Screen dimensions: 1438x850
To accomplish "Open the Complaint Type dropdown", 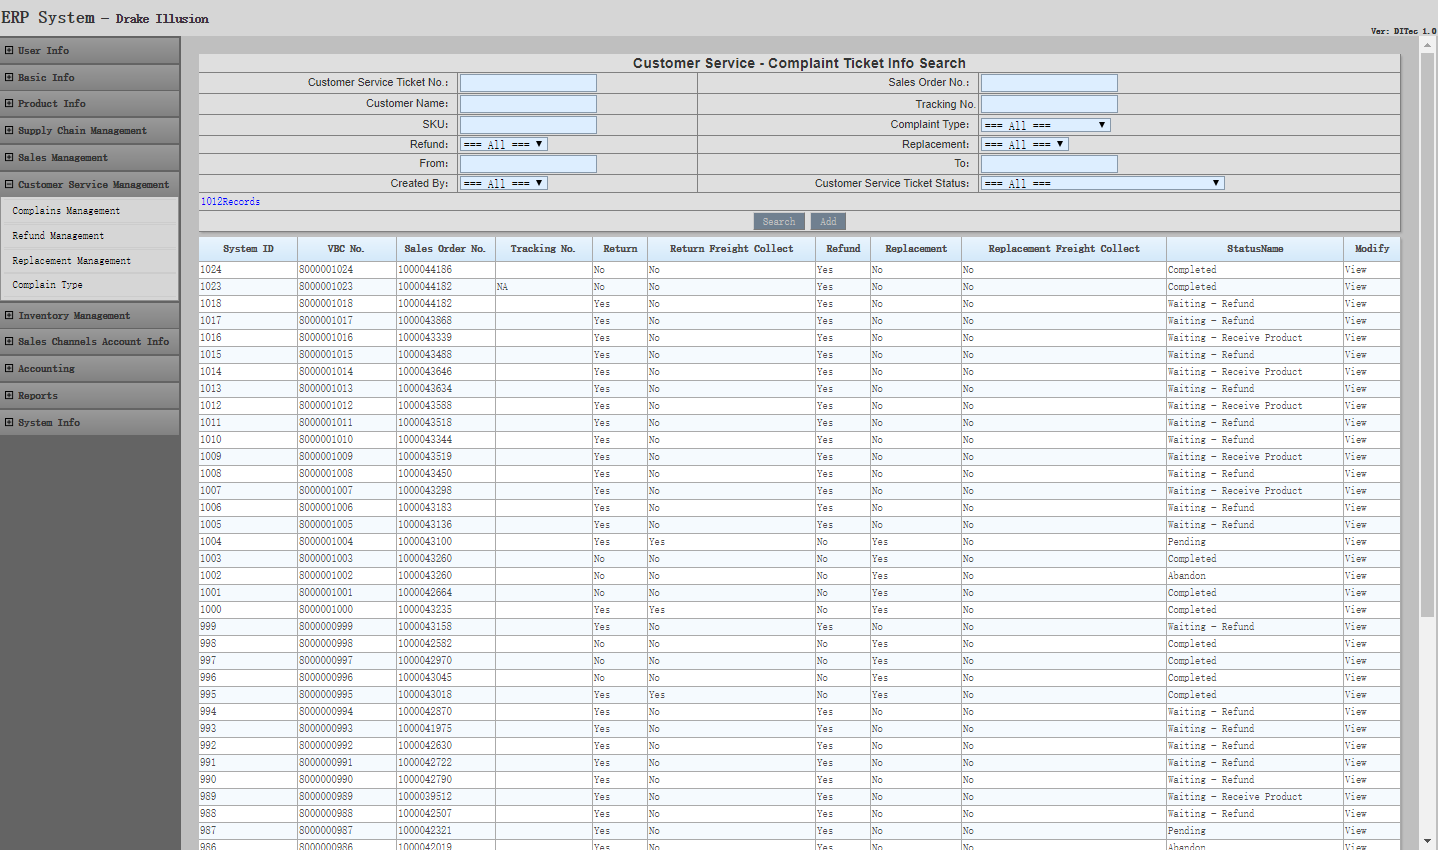I will click(1045, 125).
